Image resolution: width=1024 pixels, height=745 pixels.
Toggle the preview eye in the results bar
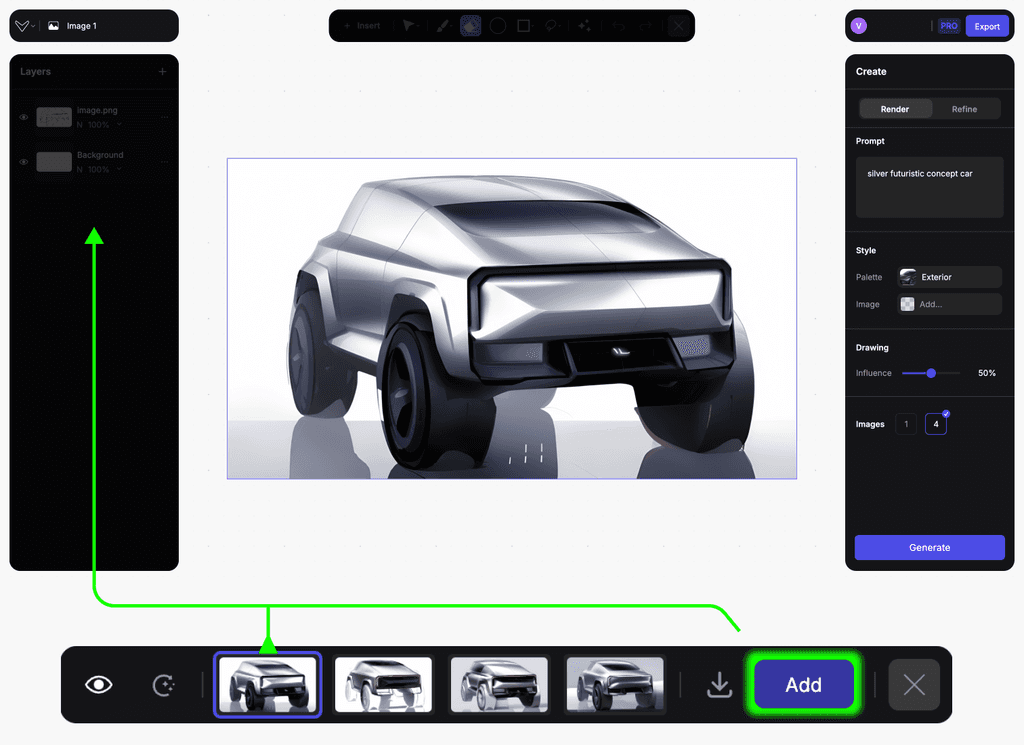pyautogui.click(x=97, y=684)
